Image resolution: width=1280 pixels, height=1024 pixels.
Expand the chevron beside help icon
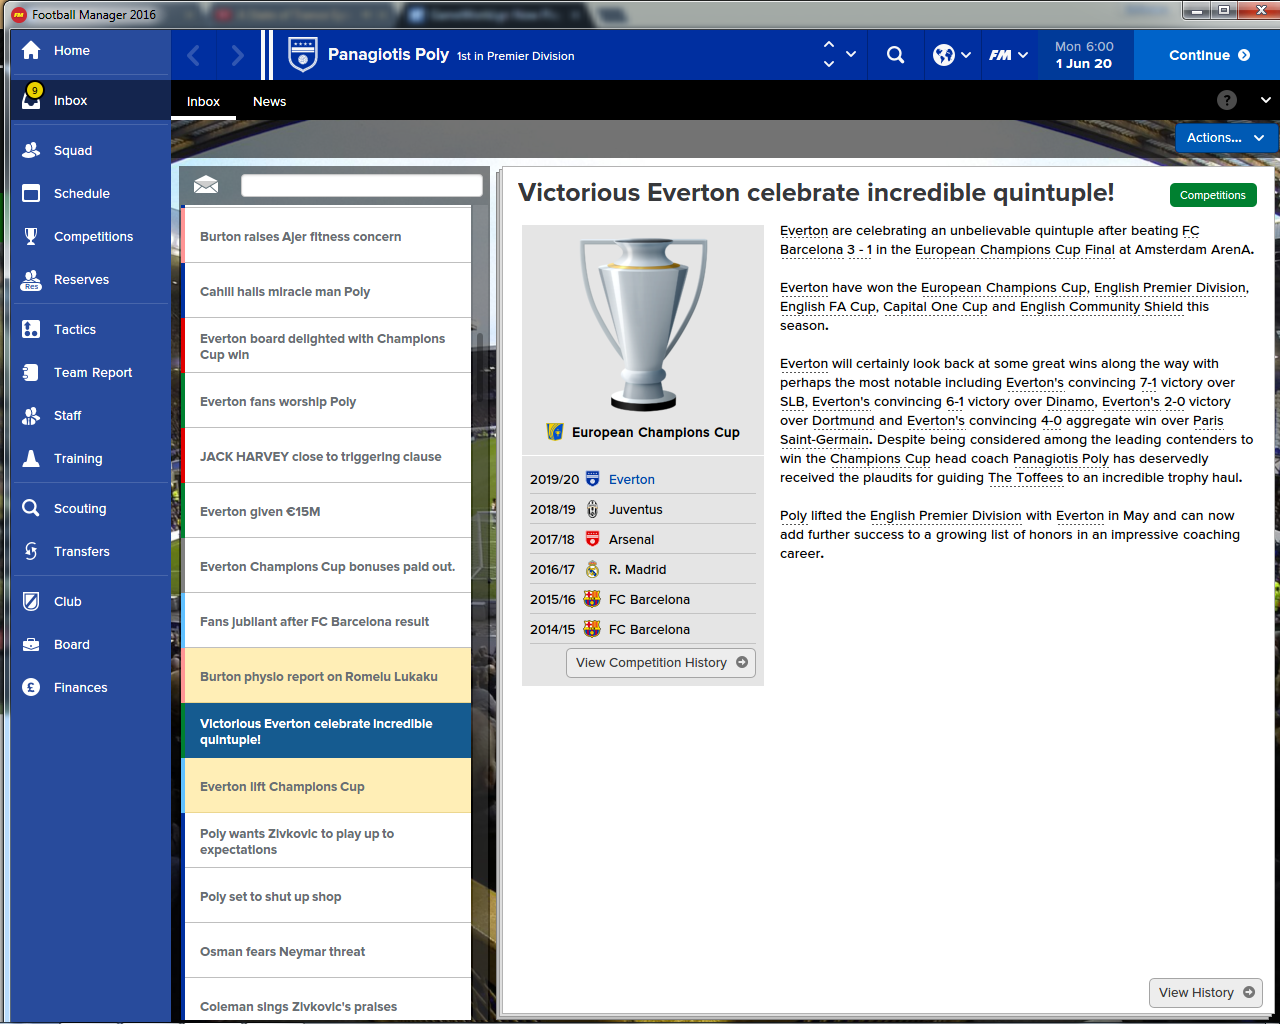coord(1265,100)
